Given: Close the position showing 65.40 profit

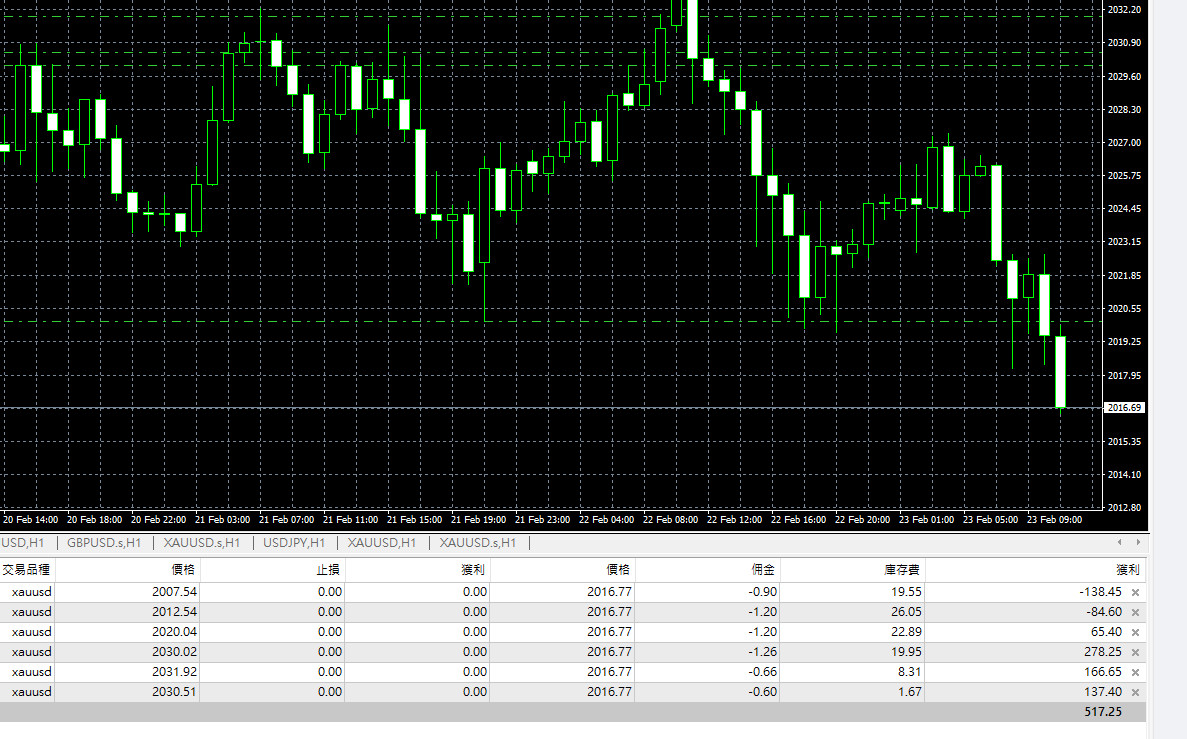Looking at the screenshot, I should pyautogui.click(x=1135, y=632).
